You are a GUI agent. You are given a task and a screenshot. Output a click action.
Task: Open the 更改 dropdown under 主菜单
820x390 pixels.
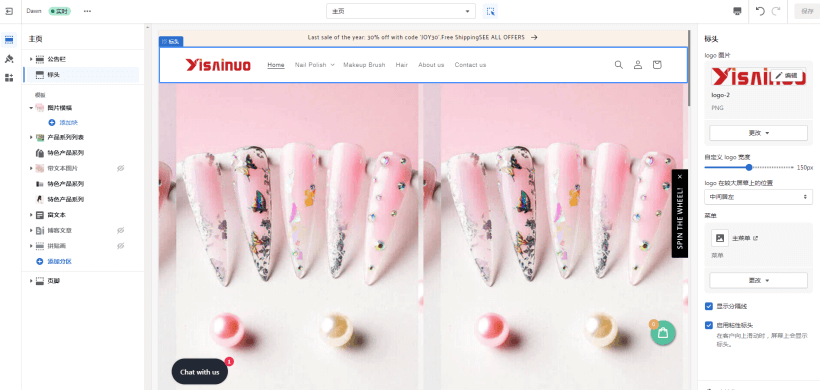[x=758, y=280]
